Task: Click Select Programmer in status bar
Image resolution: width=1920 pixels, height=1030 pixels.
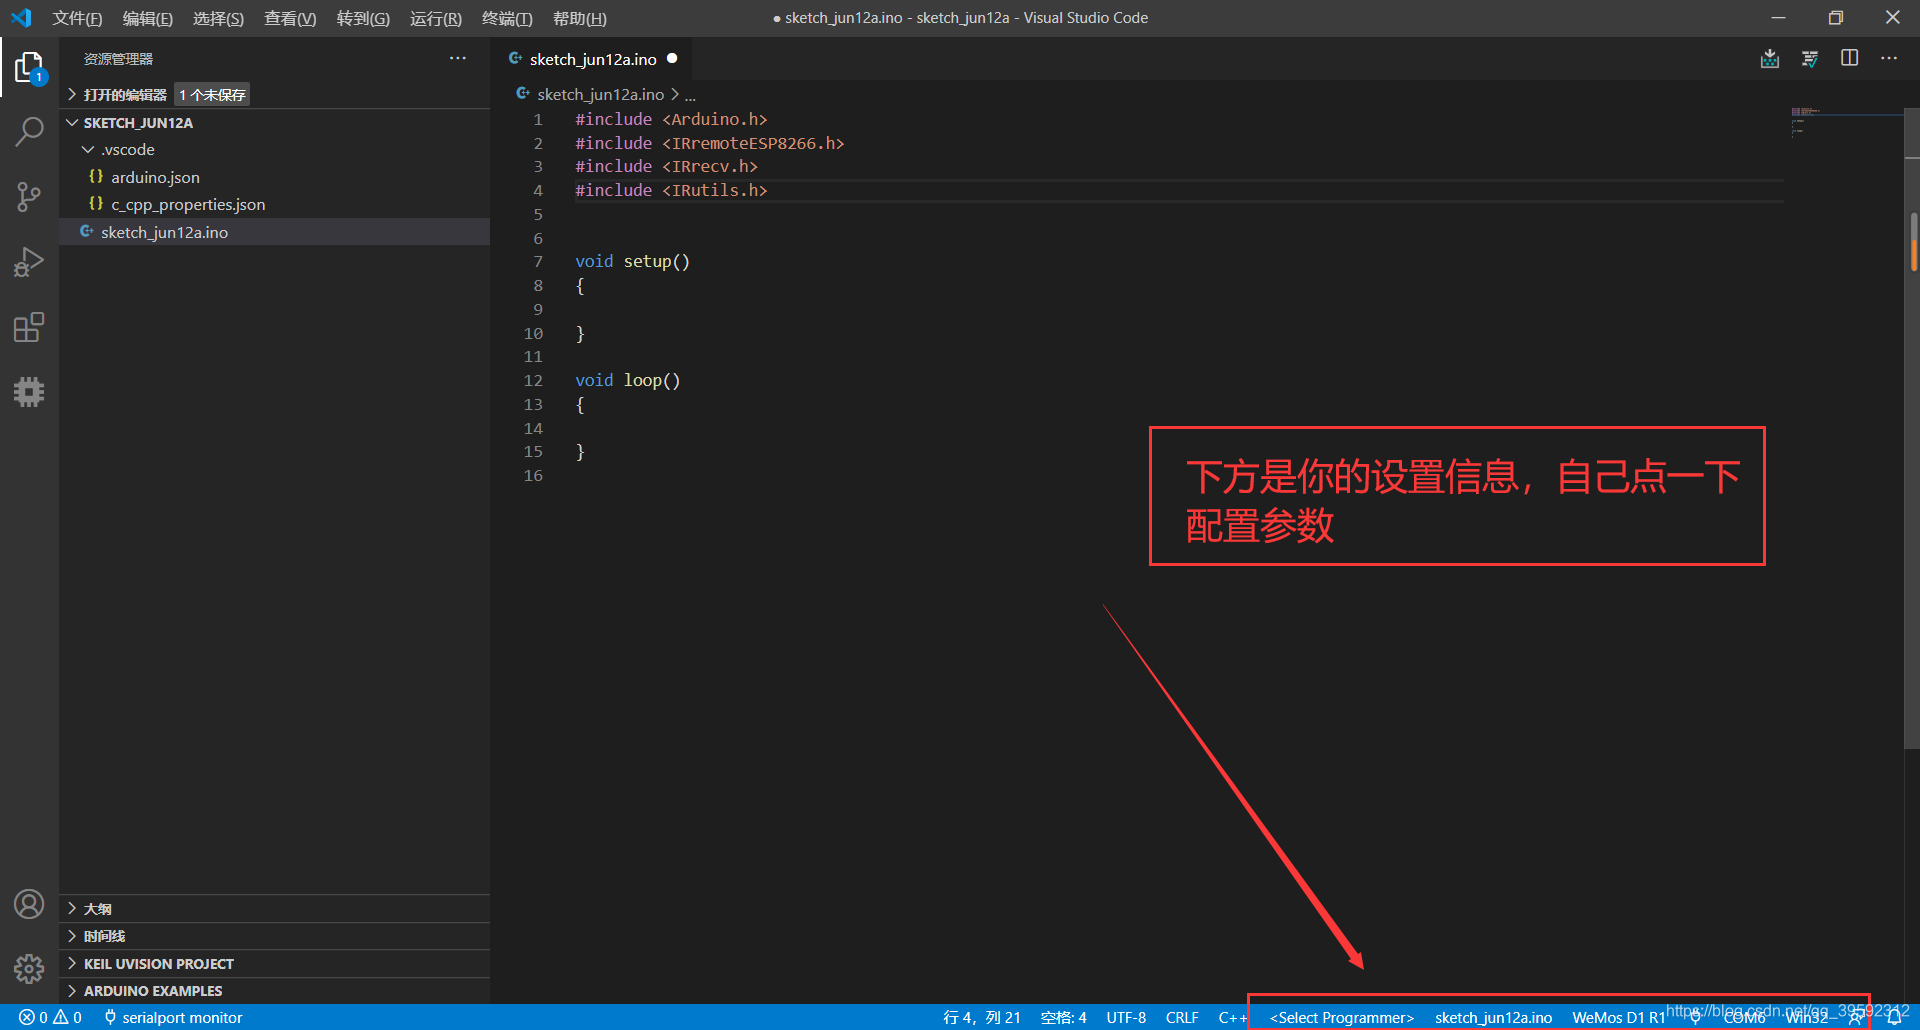Action: click(1340, 1017)
